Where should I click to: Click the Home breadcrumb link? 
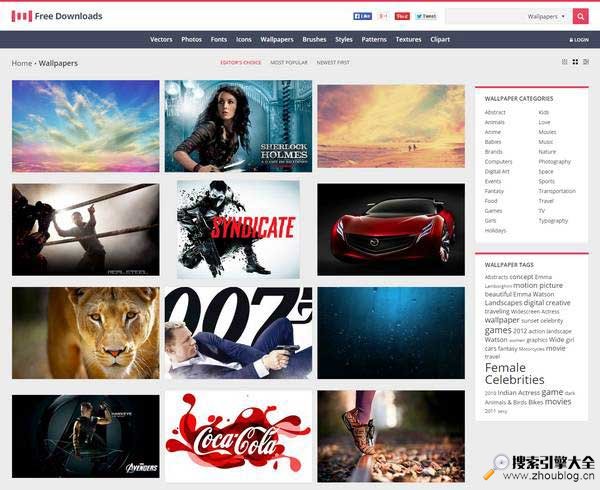[x=21, y=63]
